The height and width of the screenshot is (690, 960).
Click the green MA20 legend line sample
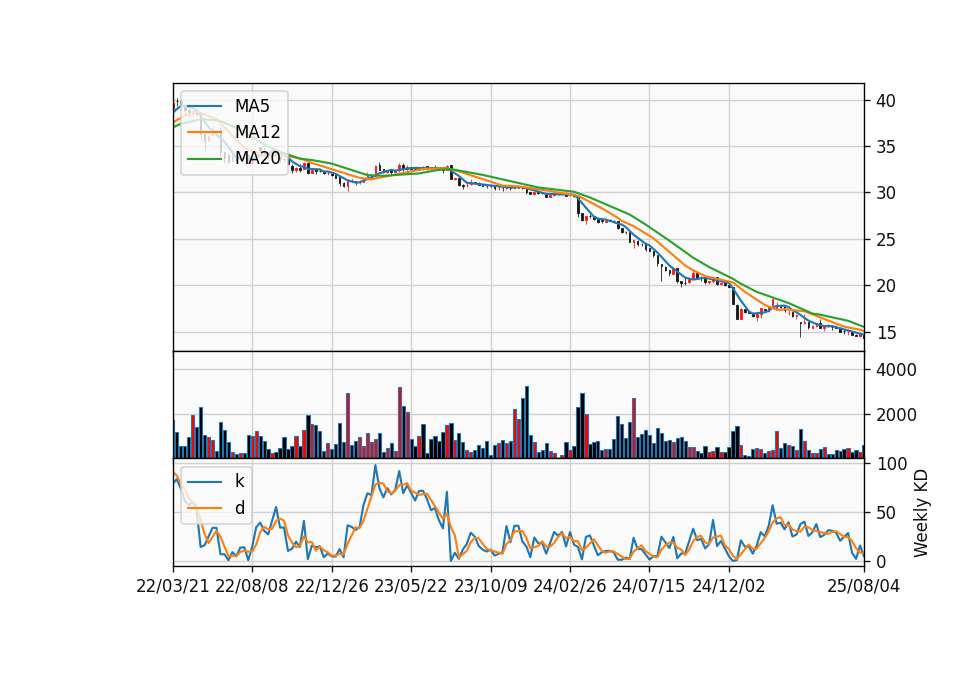[x=204, y=159]
